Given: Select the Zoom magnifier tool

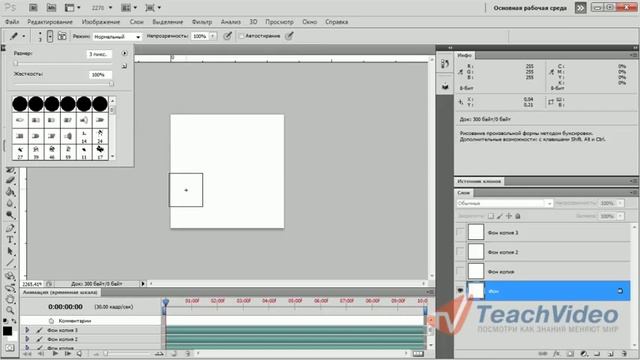Looking at the screenshot, I should click(10, 311).
